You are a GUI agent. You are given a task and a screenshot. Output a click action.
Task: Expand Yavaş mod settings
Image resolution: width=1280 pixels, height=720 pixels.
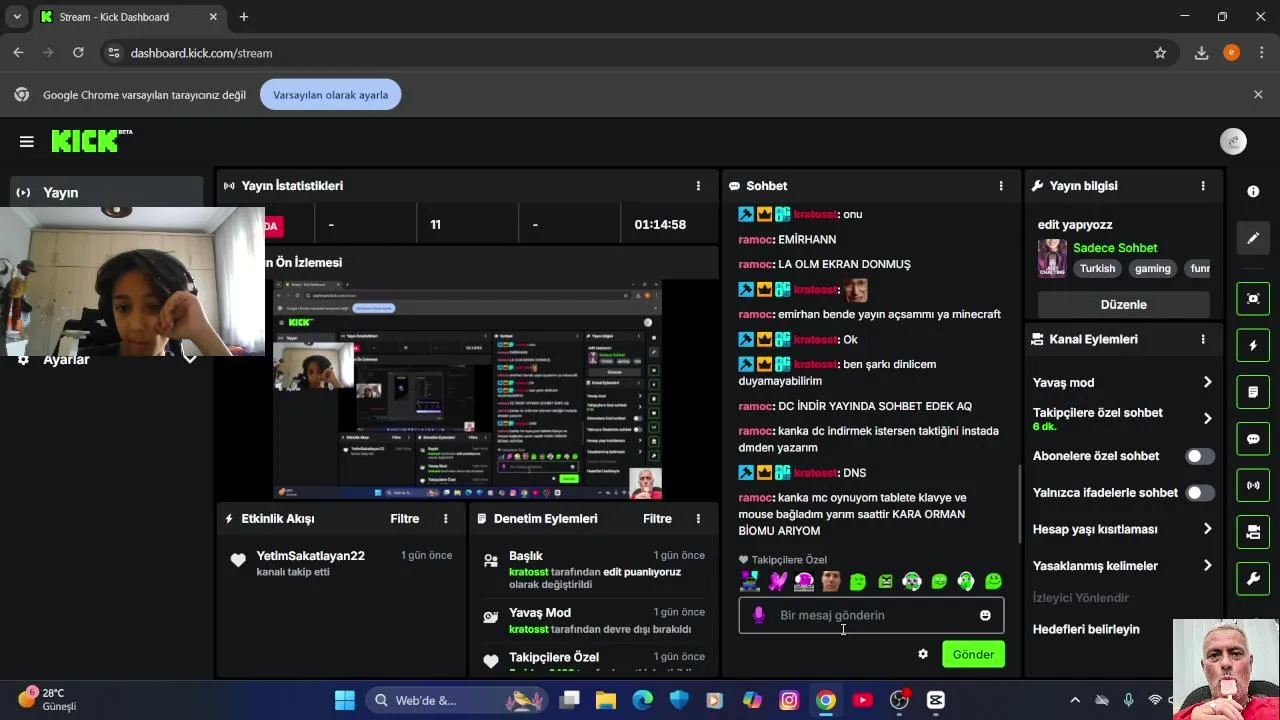[x=1207, y=383]
